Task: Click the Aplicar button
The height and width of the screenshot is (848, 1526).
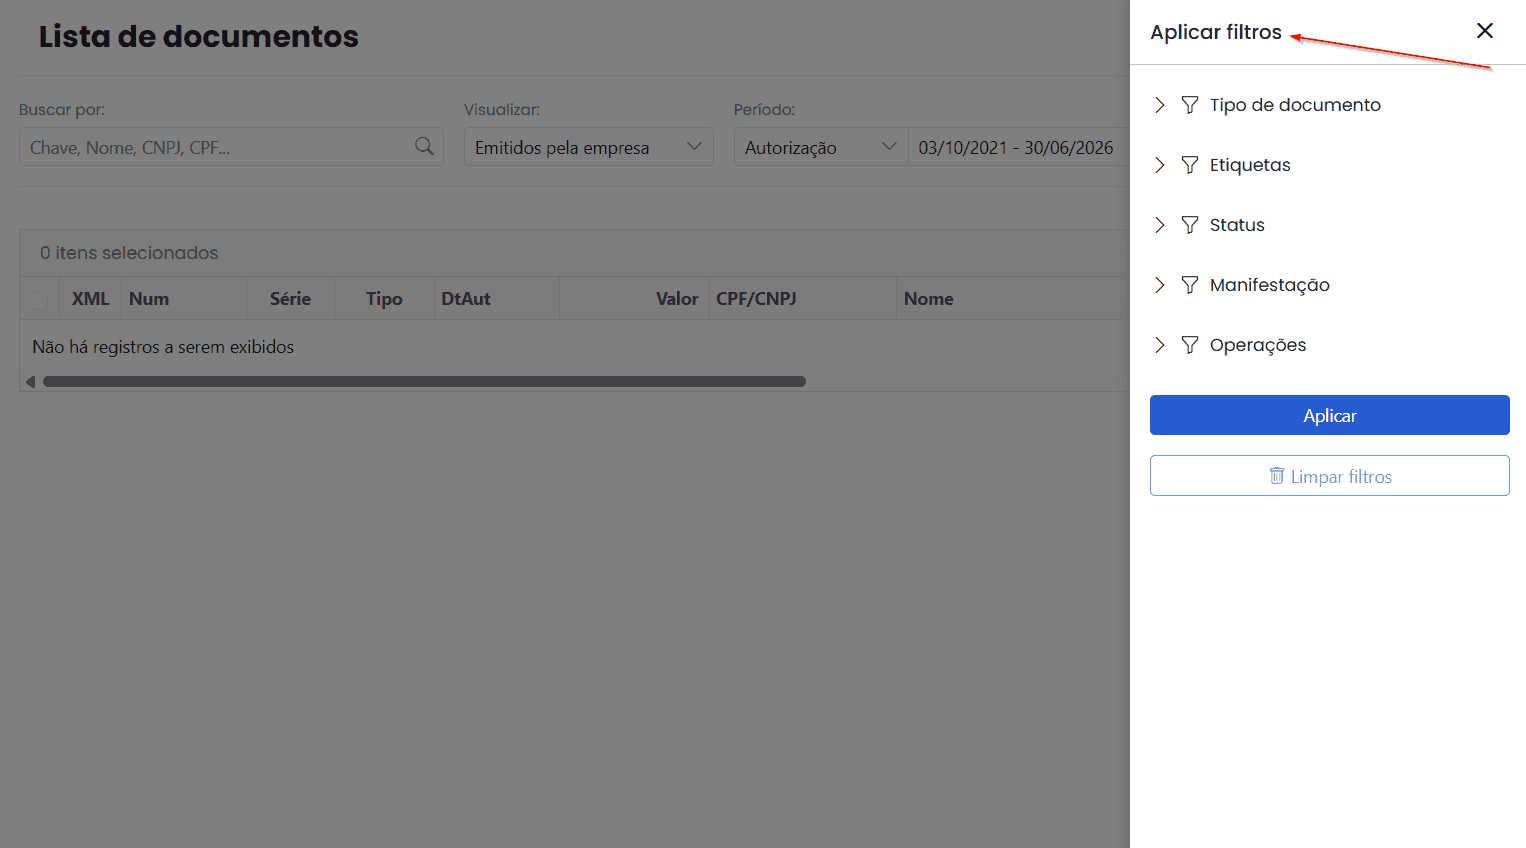Action: tap(1330, 415)
